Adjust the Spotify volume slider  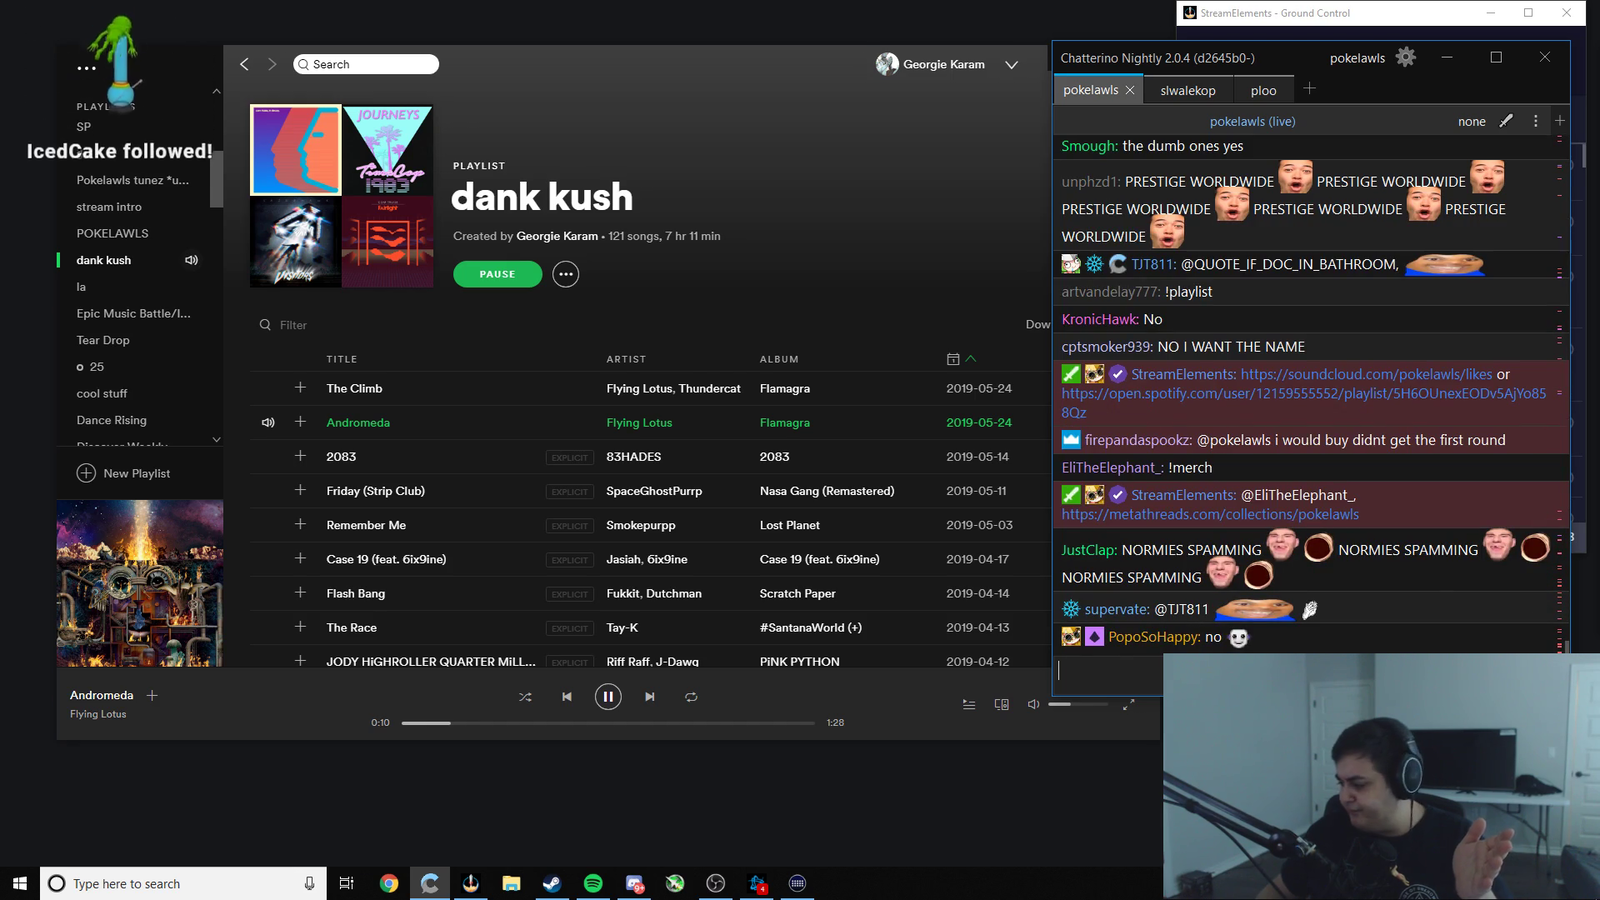[1078, 704]
